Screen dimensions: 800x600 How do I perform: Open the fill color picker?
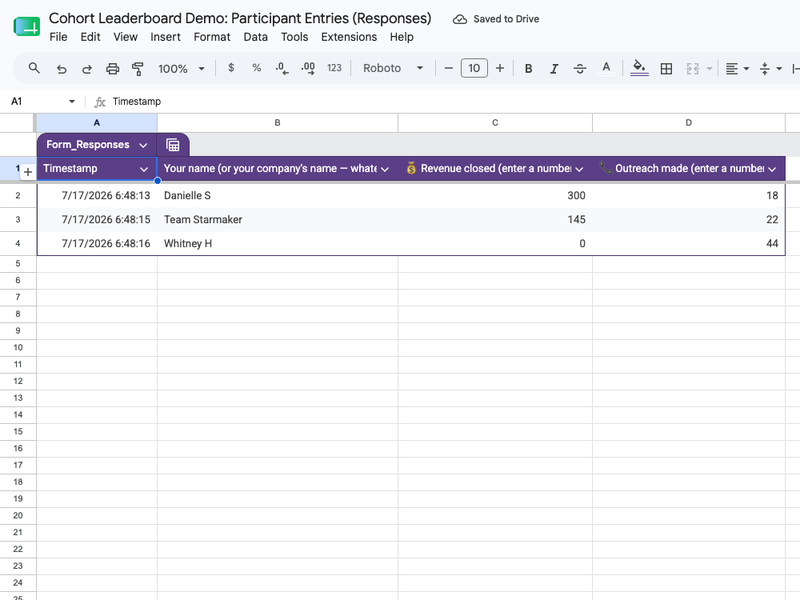point(639,68)
